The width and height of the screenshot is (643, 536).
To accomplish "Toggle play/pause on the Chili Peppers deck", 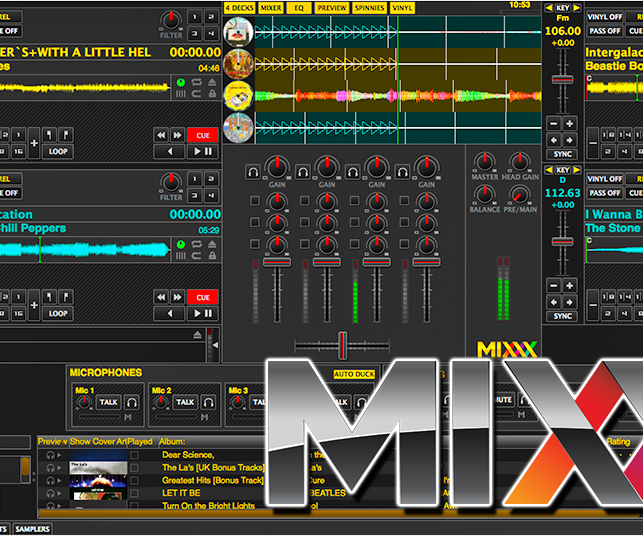I will click(x=203, y=314).
